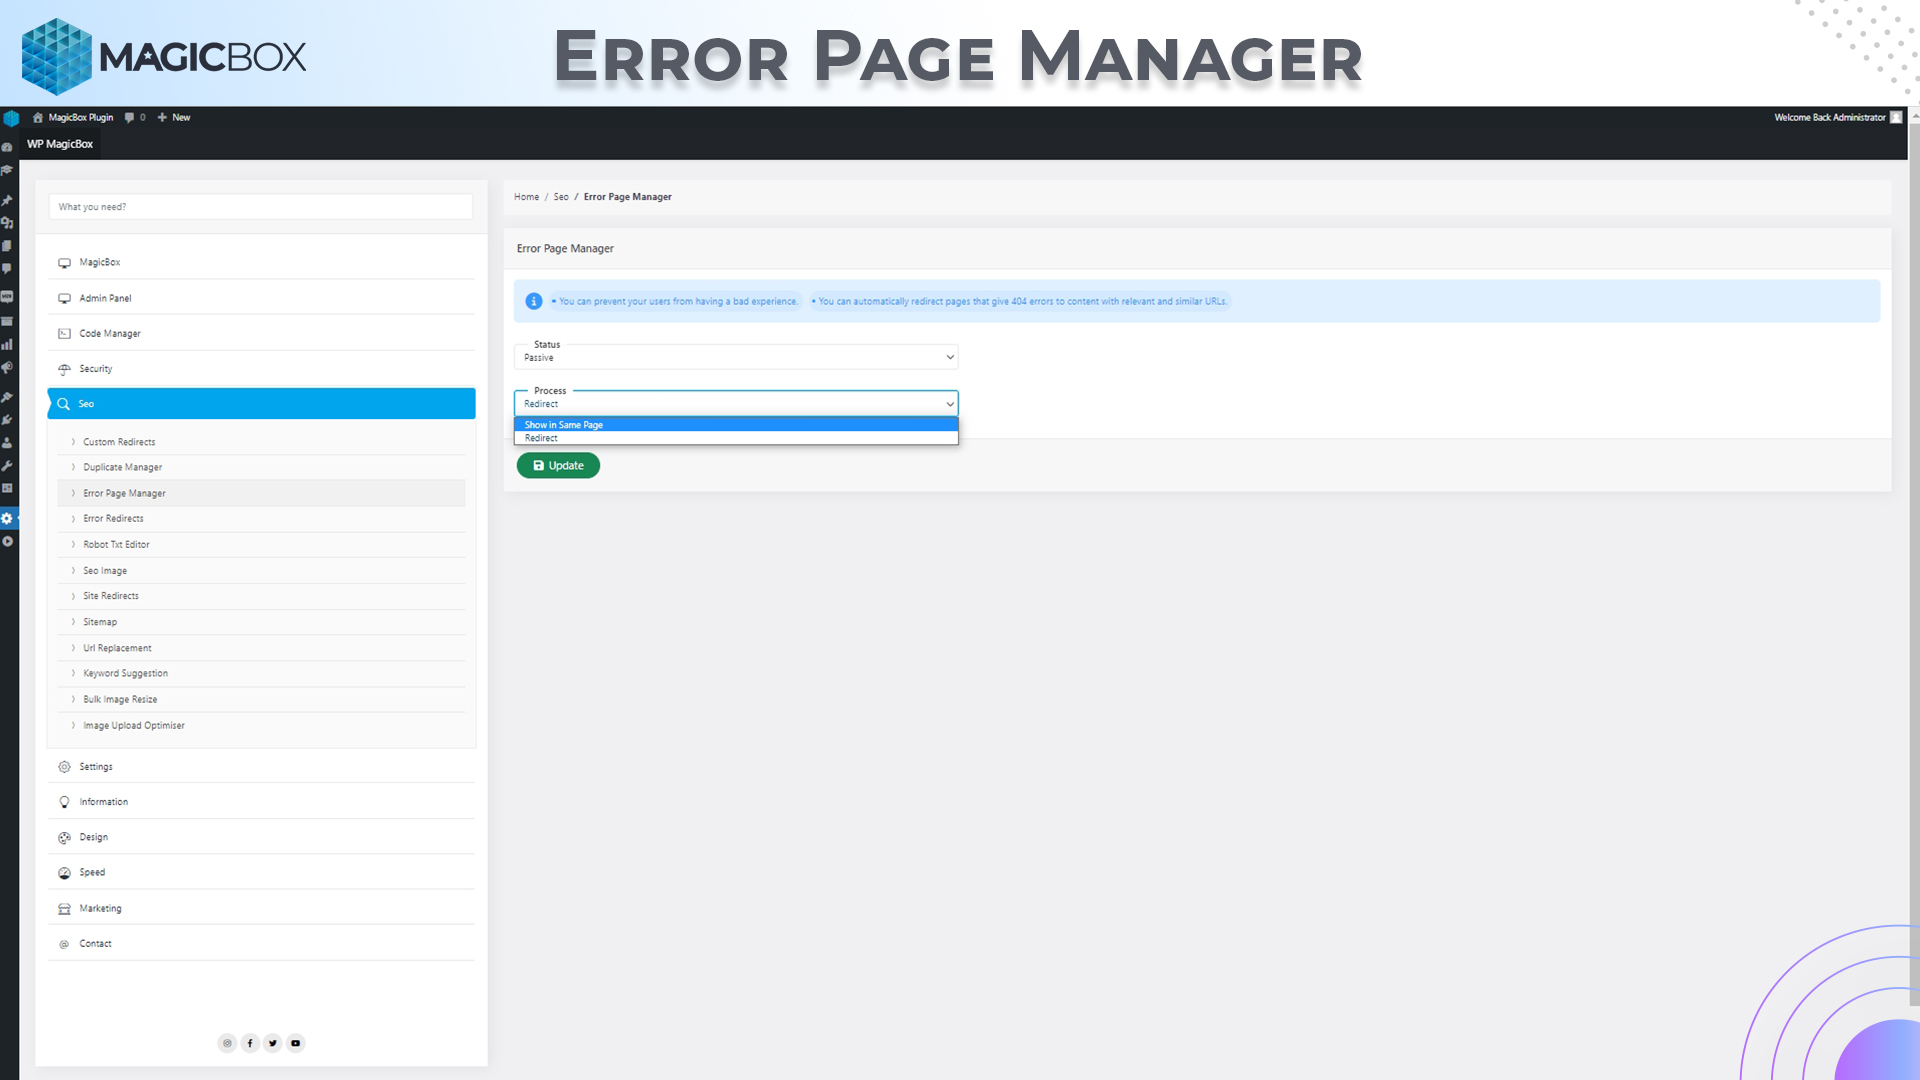
Task: Click MagicBox Plugin site name in admin bar
Action: [81, 117]
